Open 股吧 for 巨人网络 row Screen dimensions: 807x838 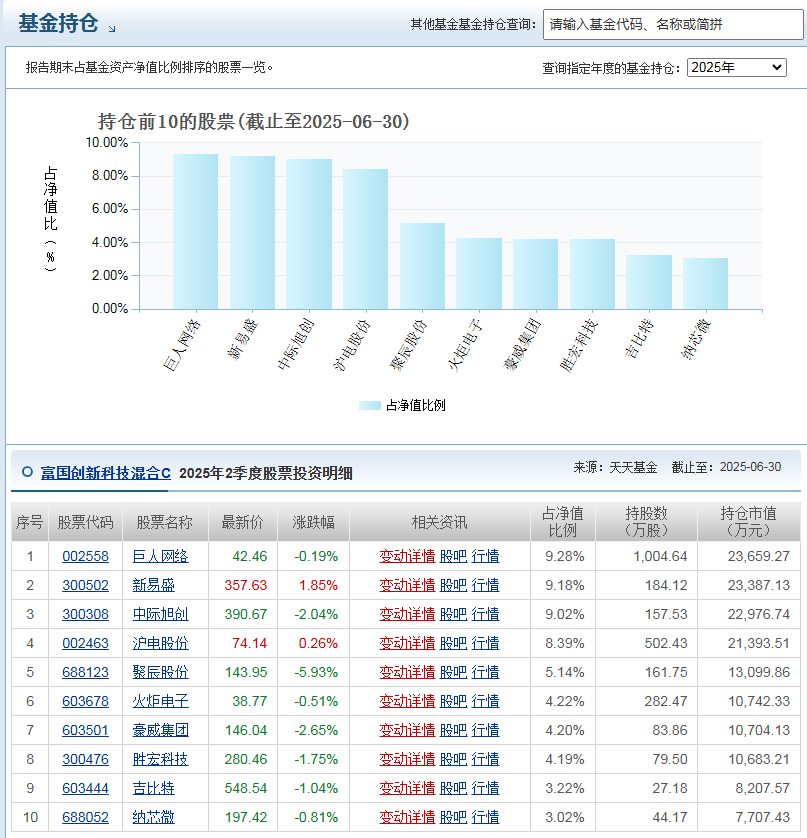(x=453, y=556)
